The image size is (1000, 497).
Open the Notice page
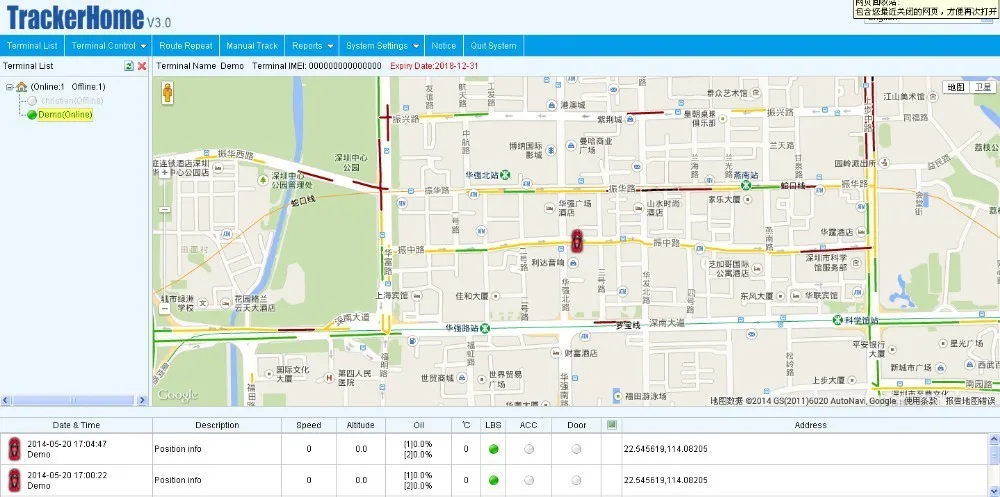[443, 46]
